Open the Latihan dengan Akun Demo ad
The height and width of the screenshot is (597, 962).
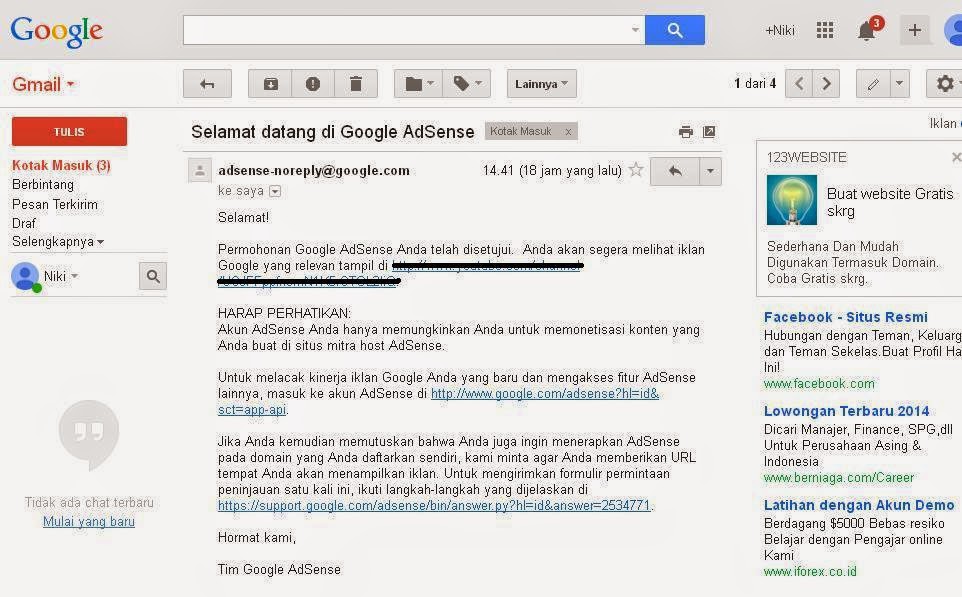tap(859, 505)
